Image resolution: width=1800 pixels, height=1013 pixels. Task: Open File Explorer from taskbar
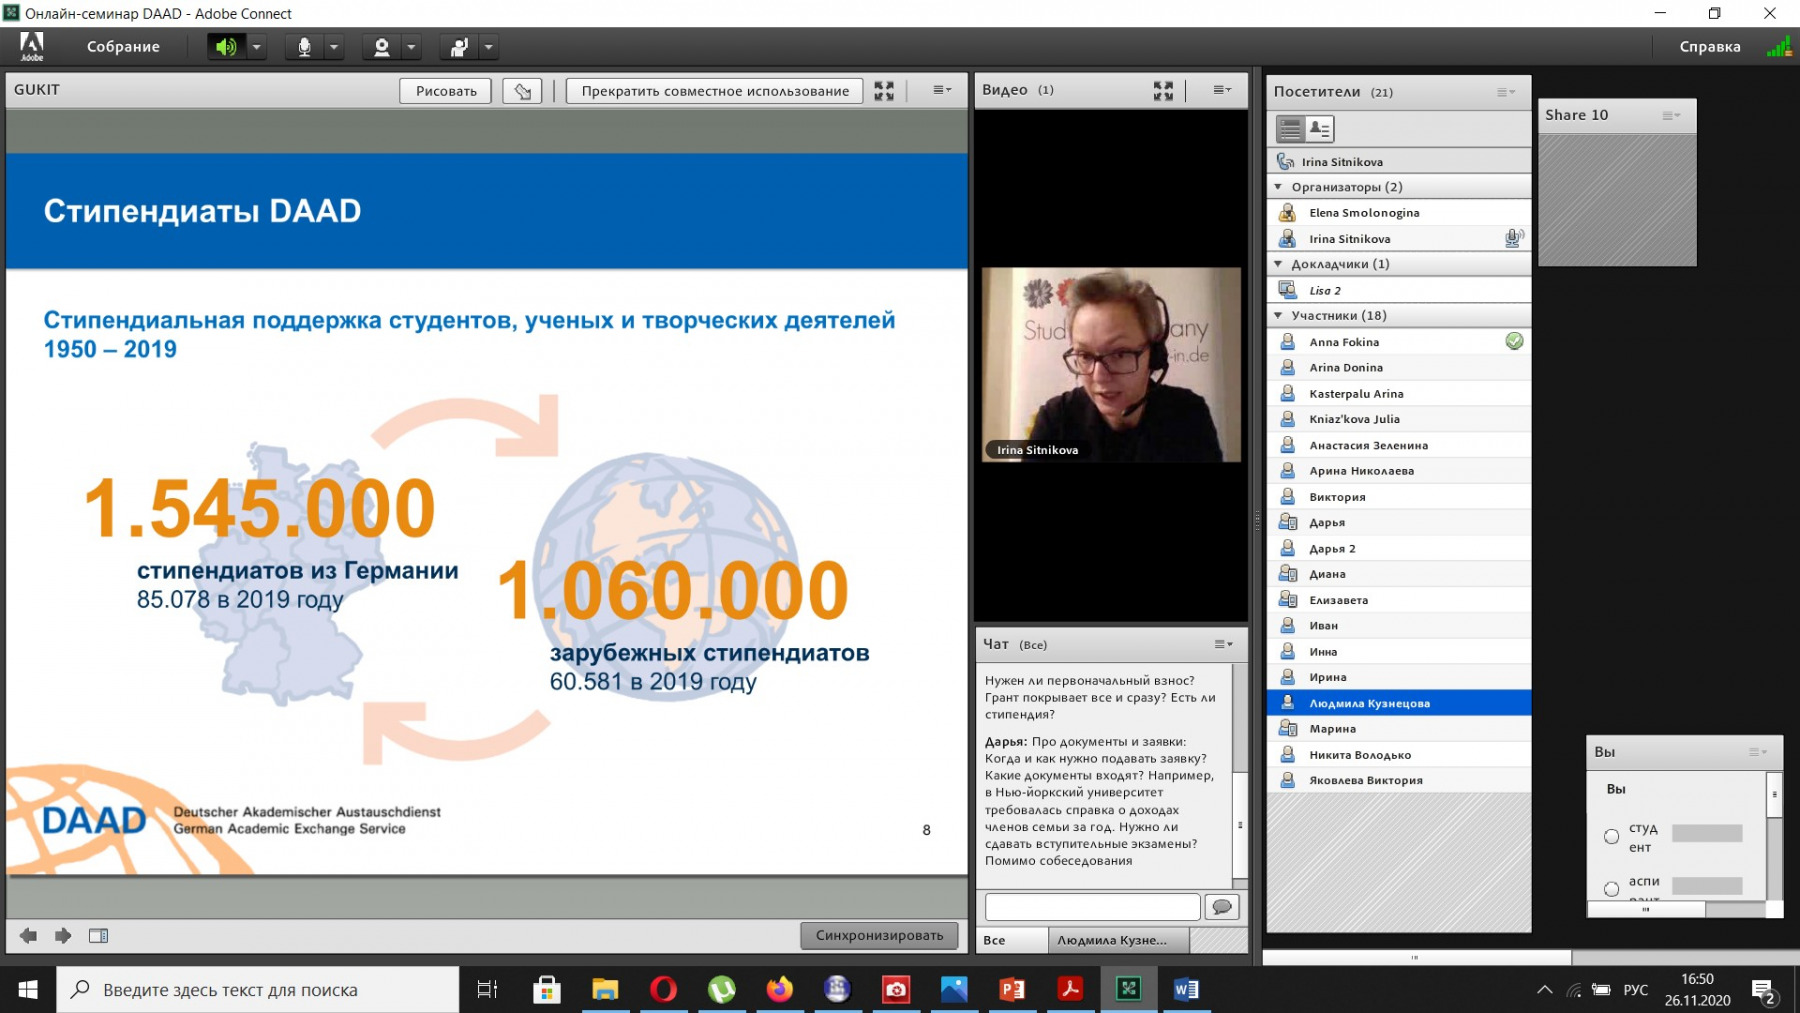(605, 990)
